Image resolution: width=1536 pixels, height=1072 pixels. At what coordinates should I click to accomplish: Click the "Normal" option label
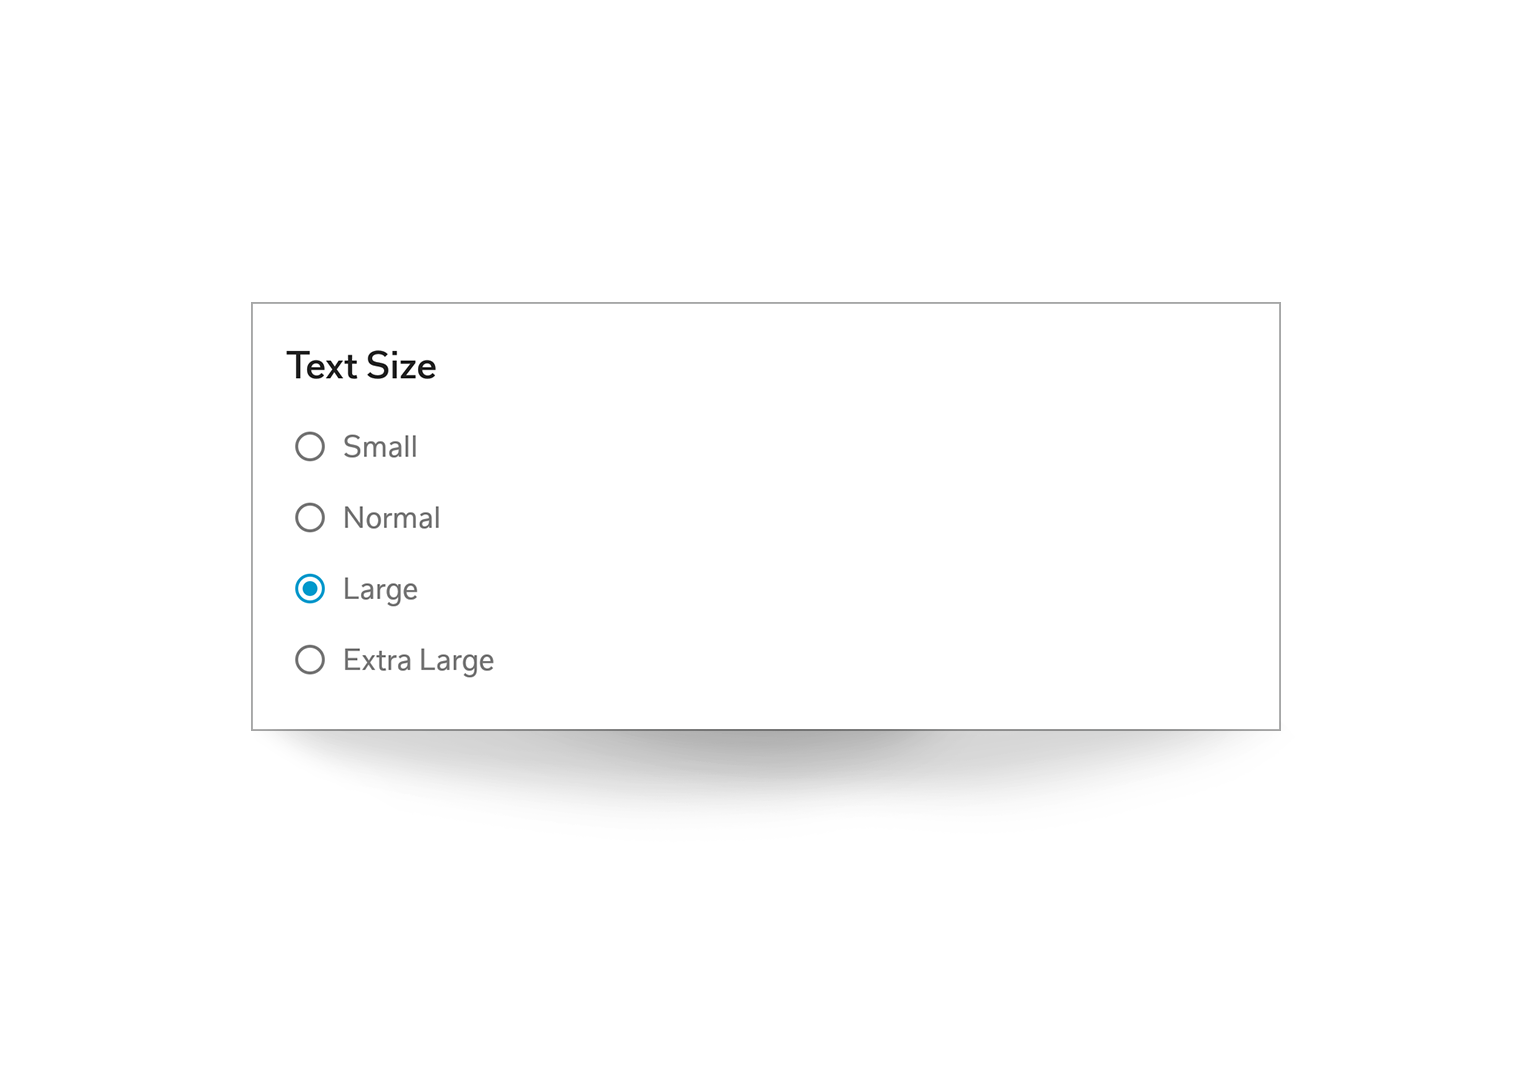point(391,518)
